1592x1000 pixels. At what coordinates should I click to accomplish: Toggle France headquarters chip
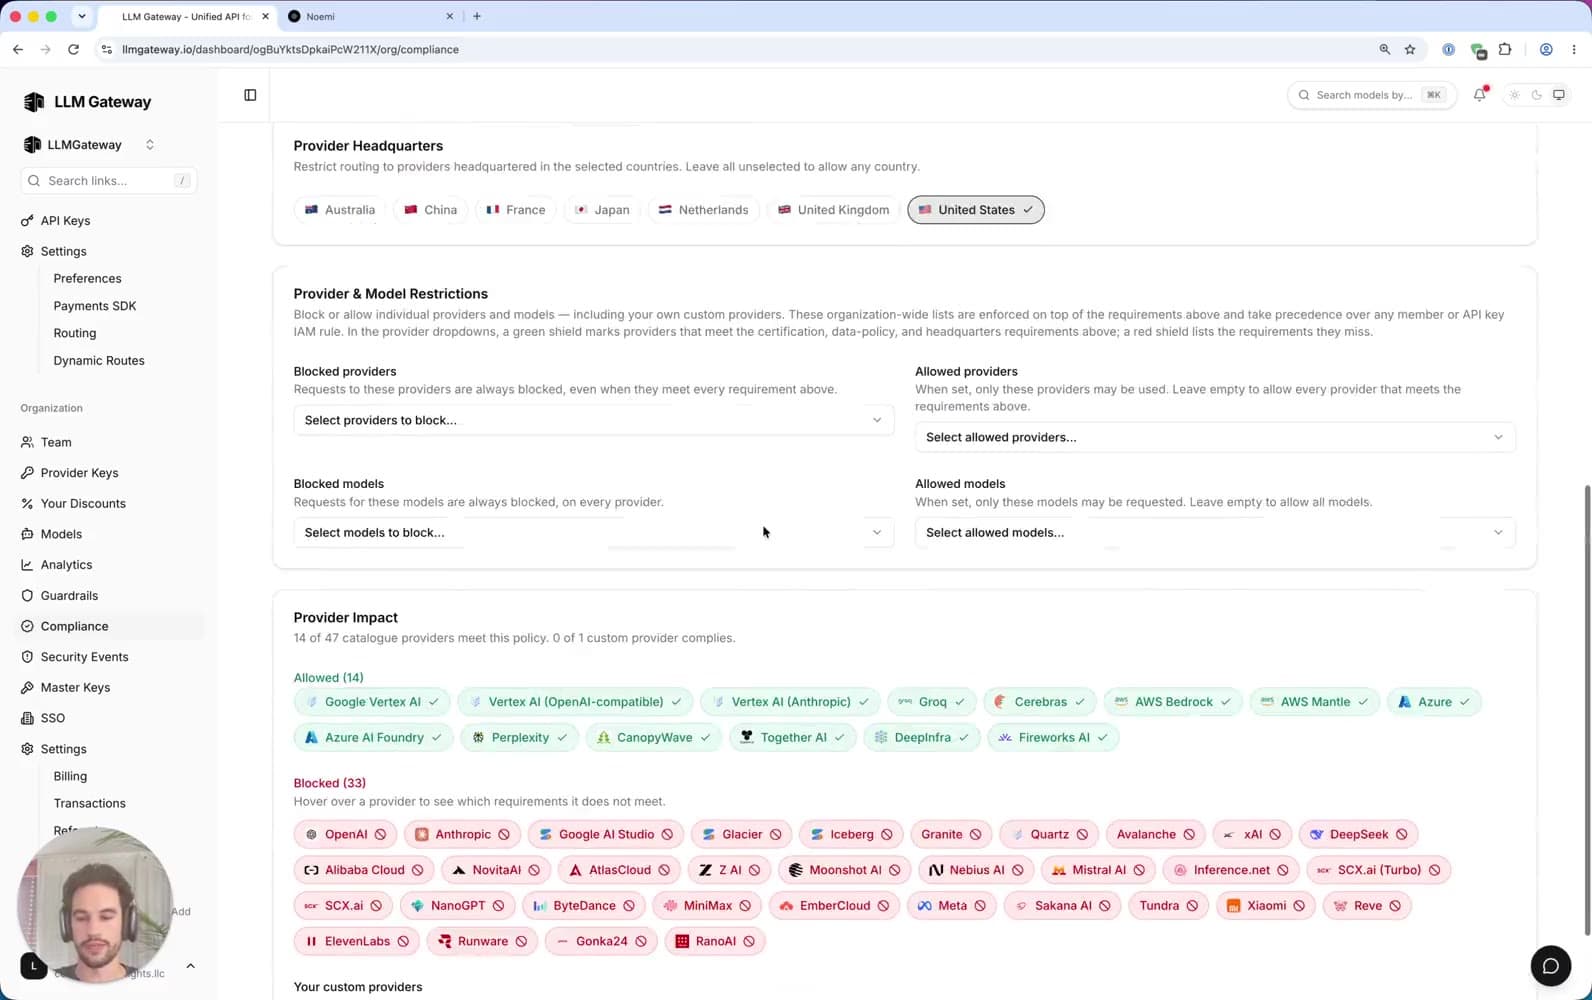516,210
